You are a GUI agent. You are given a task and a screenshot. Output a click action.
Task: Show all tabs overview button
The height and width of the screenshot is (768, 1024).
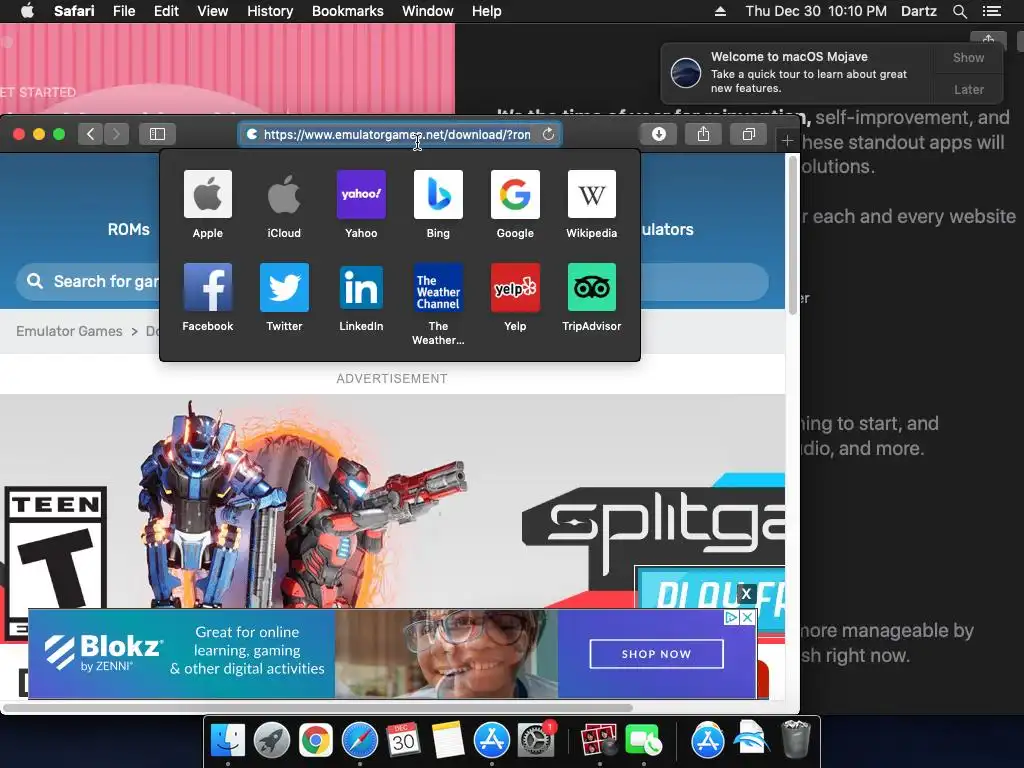coord(748,134)
